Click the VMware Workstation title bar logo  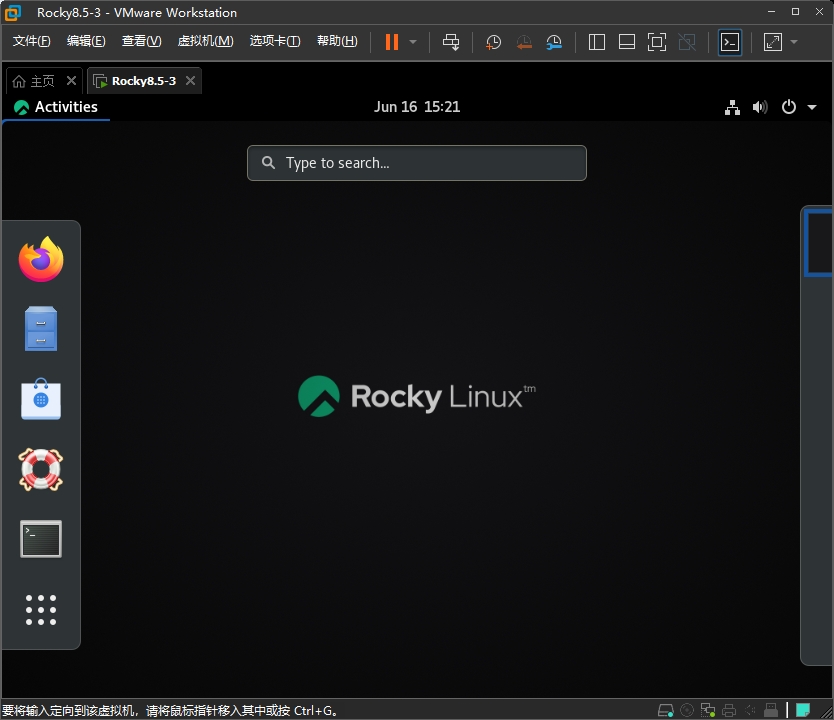click(13, 13)
